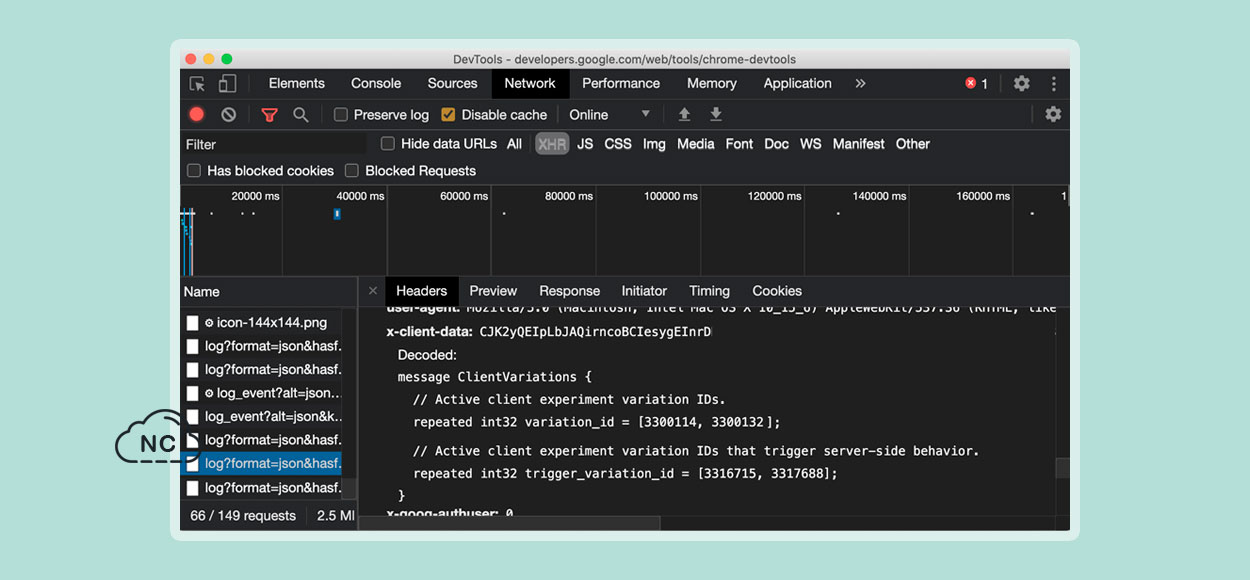The image size is (1250, 580).
Task: Filter requests by Img
Action: [654, 144]
